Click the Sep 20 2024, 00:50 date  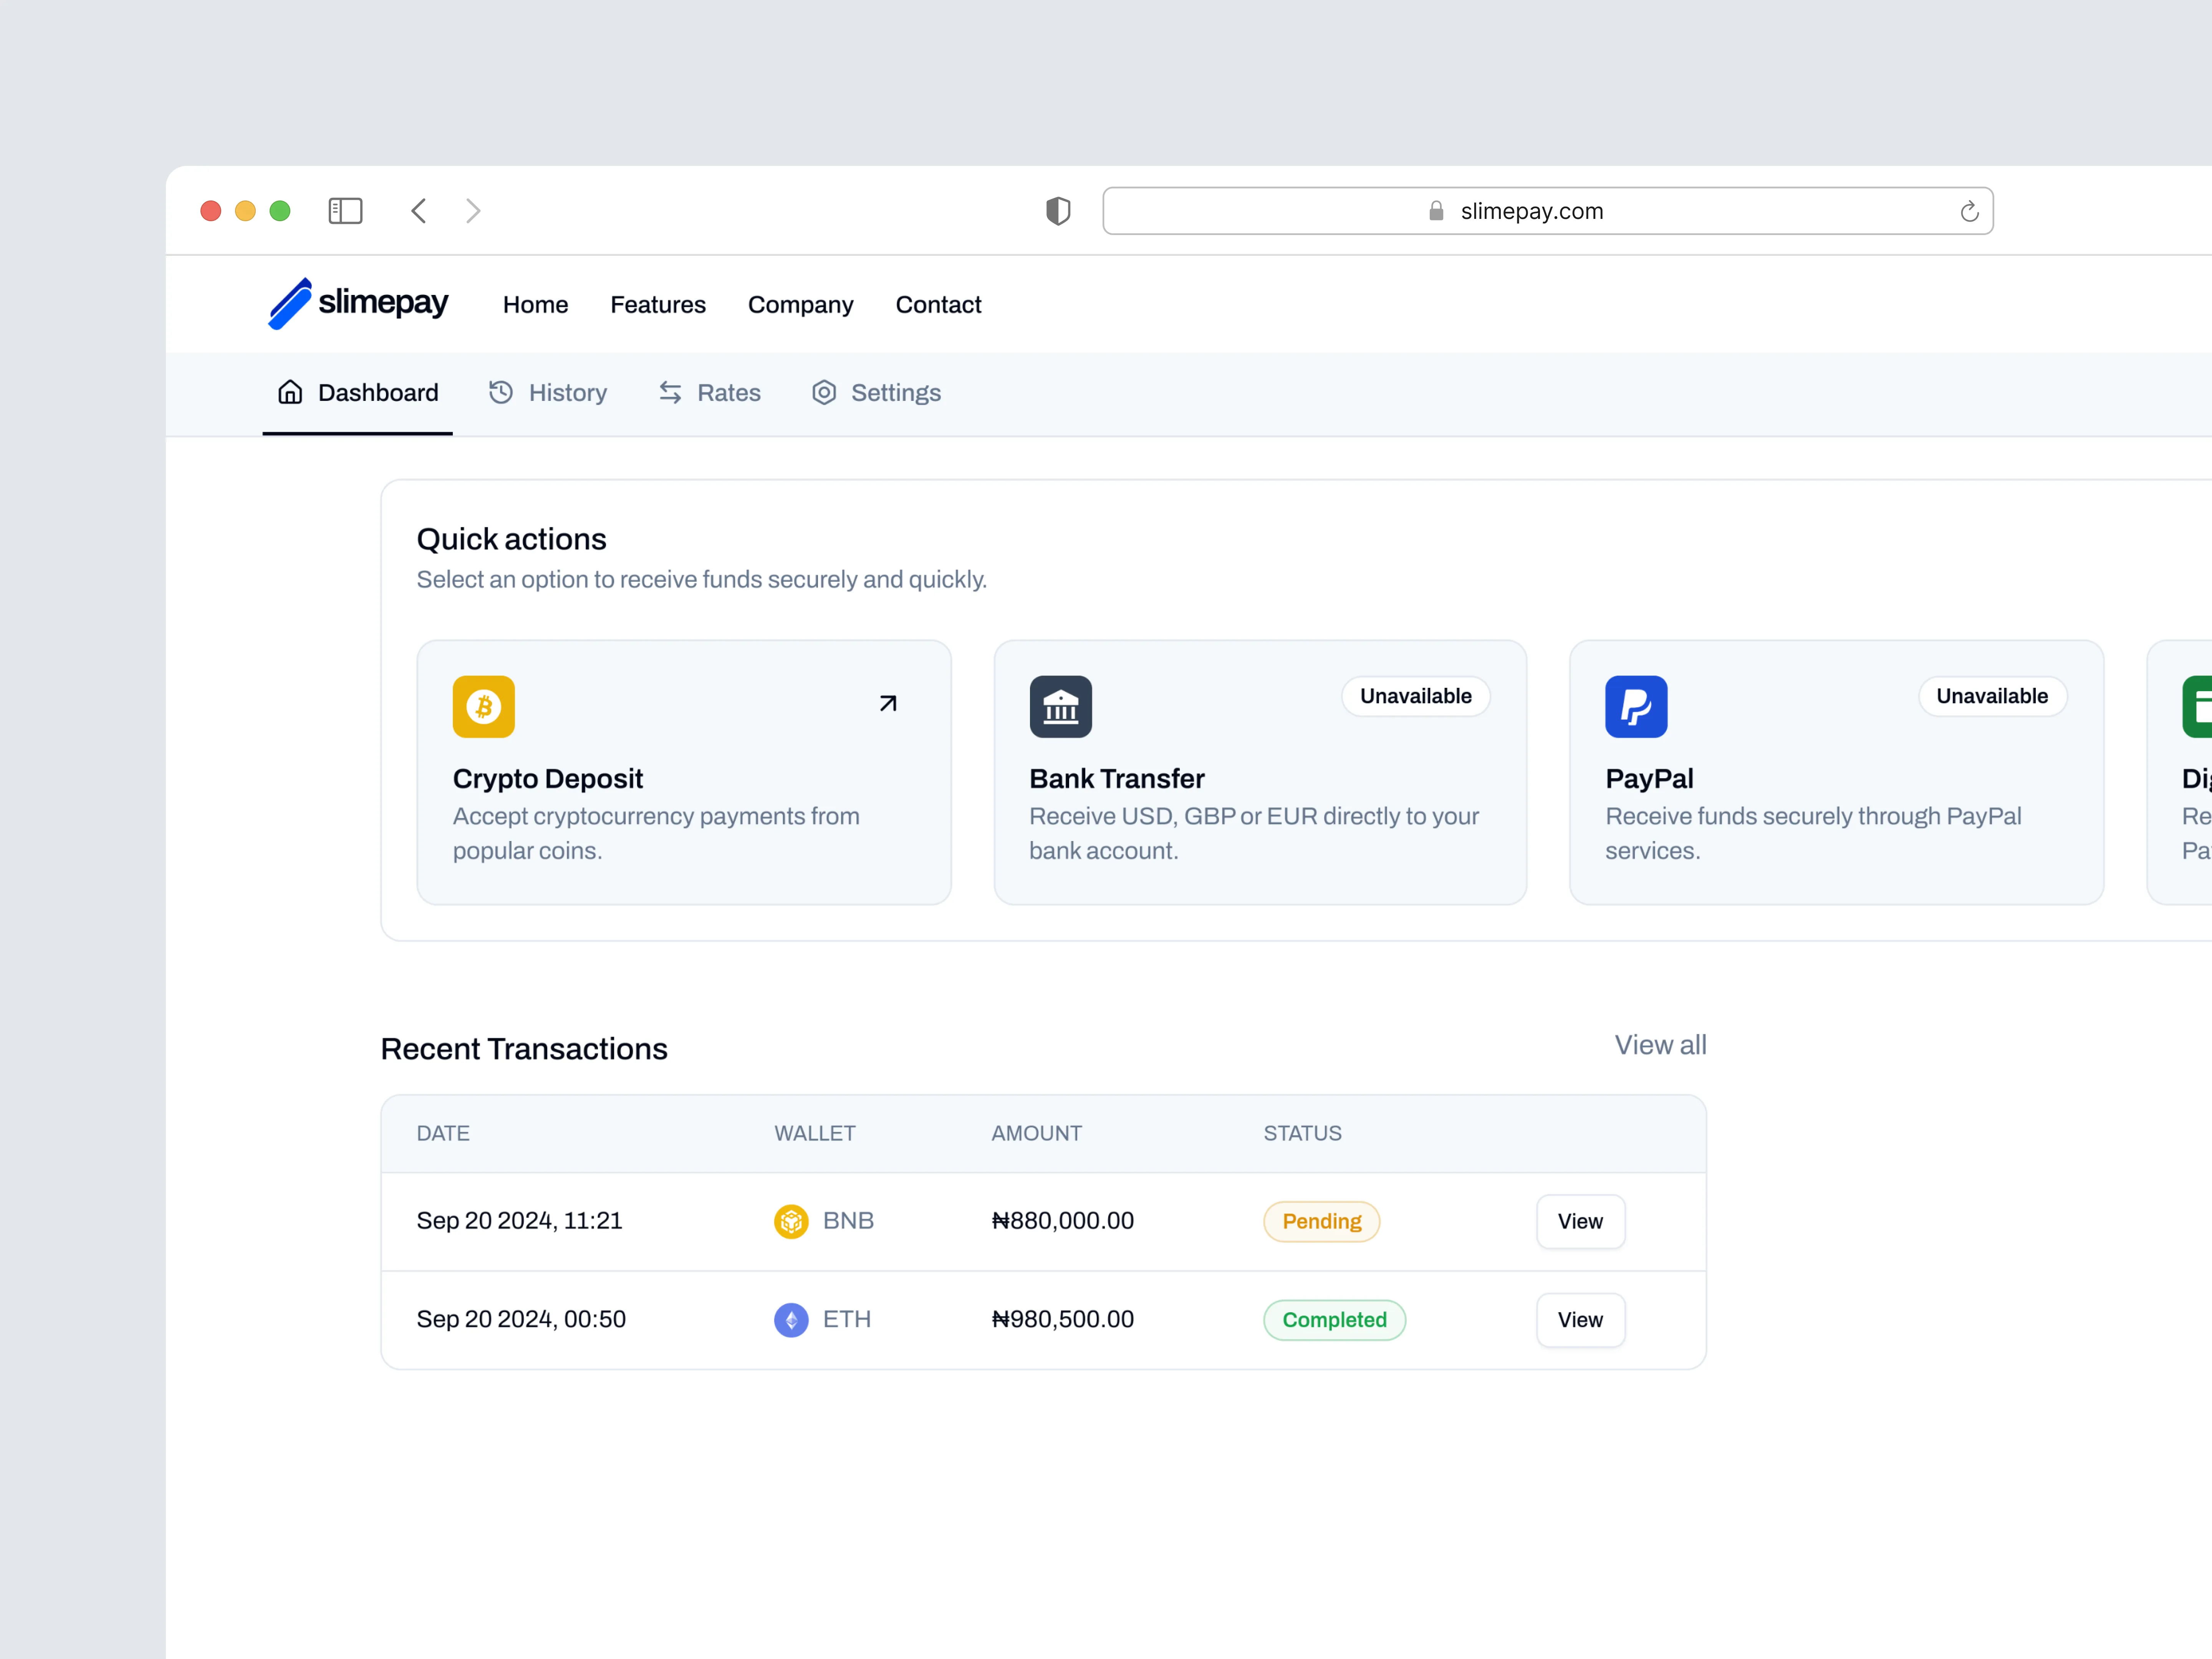[x=521, y=1320]
